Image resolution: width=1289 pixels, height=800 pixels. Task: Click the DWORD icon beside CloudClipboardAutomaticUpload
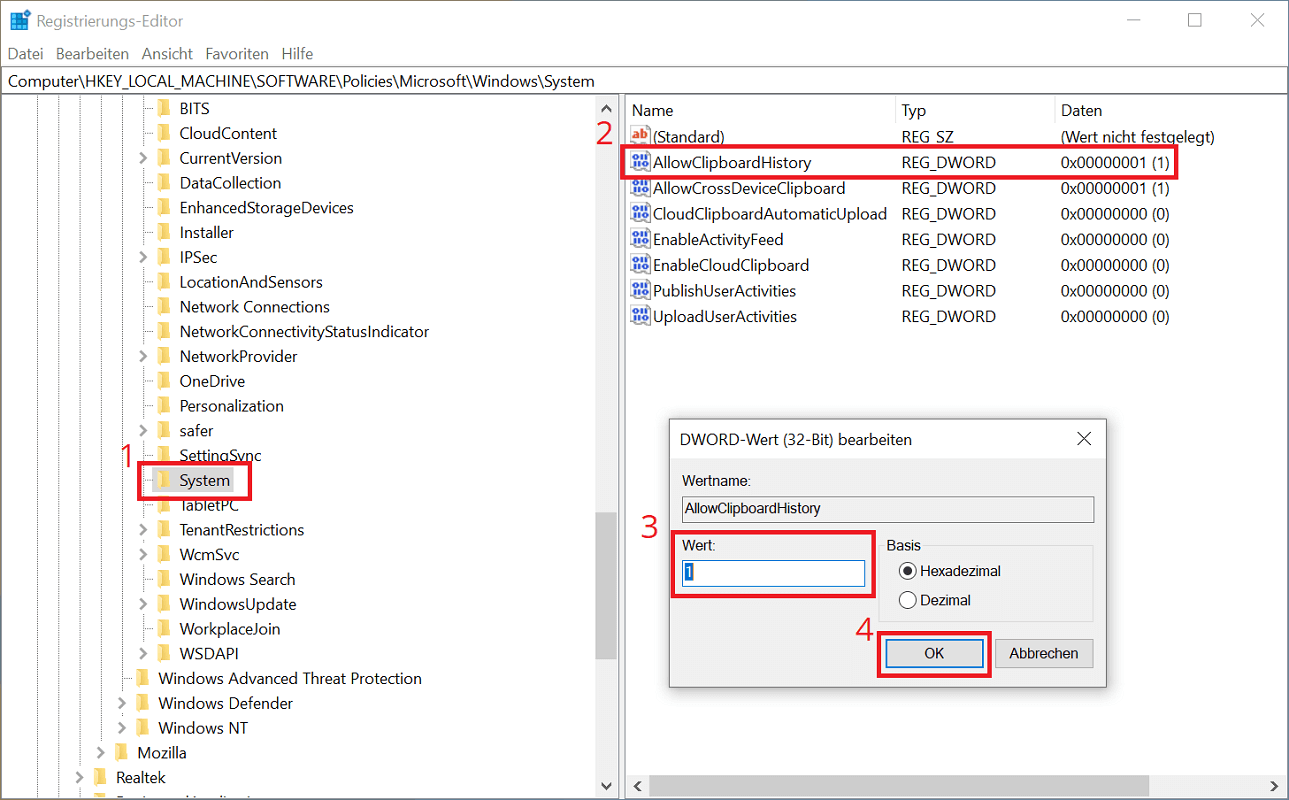[x=640, y=213]
